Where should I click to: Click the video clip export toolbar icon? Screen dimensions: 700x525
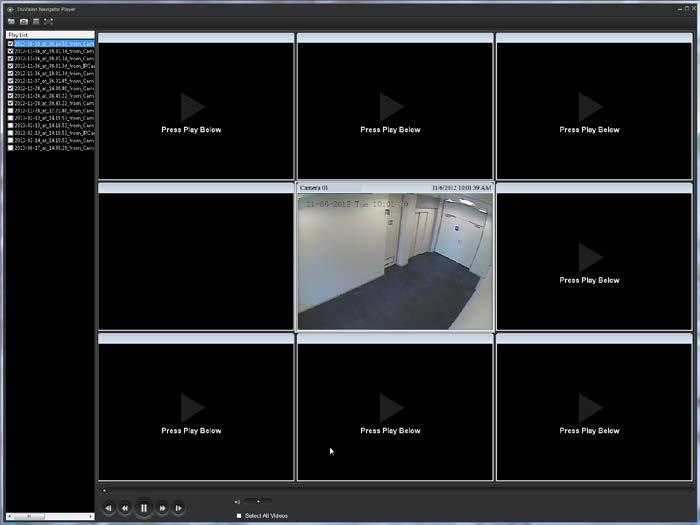(36, 21)
